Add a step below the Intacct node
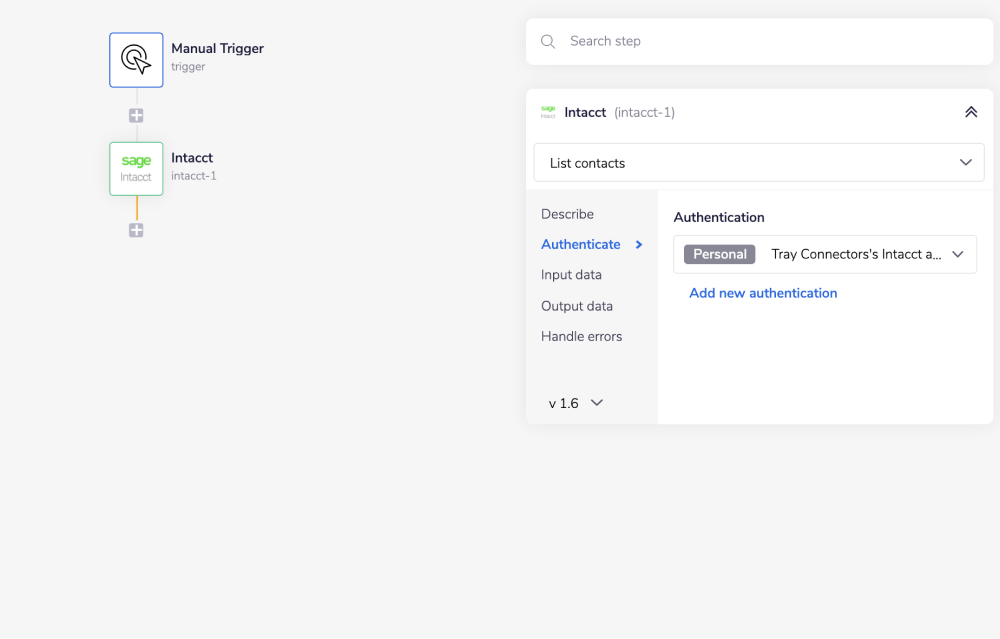The height and width of the screenshot is (639, 1000). click(136, 230)
